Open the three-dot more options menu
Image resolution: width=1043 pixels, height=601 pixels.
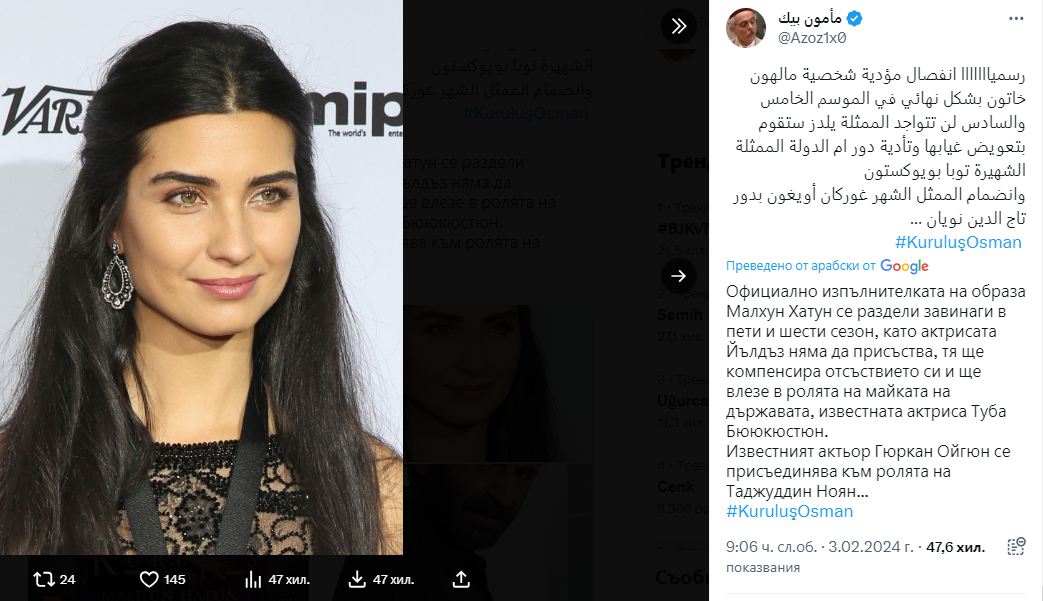click(1016, 19)
